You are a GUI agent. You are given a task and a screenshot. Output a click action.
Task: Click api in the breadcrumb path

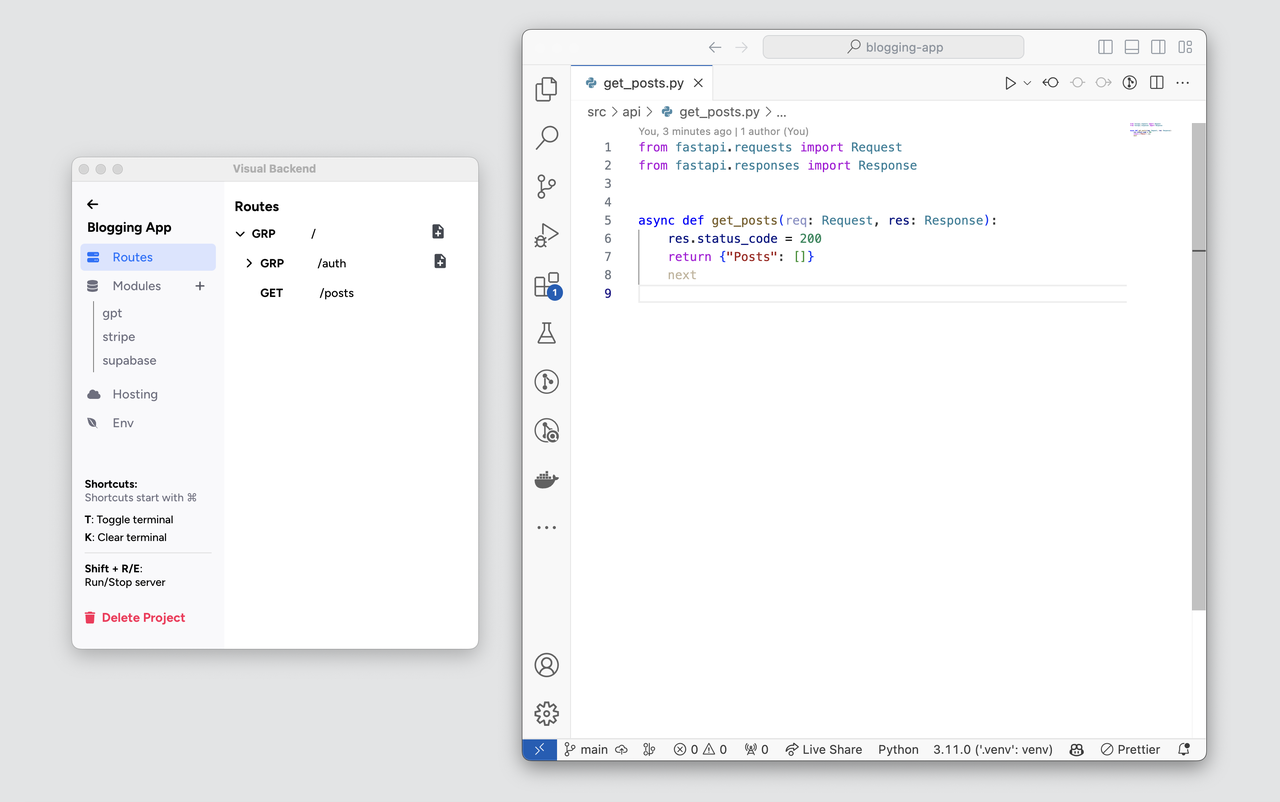pyautogui.click(x=630, y=112)
